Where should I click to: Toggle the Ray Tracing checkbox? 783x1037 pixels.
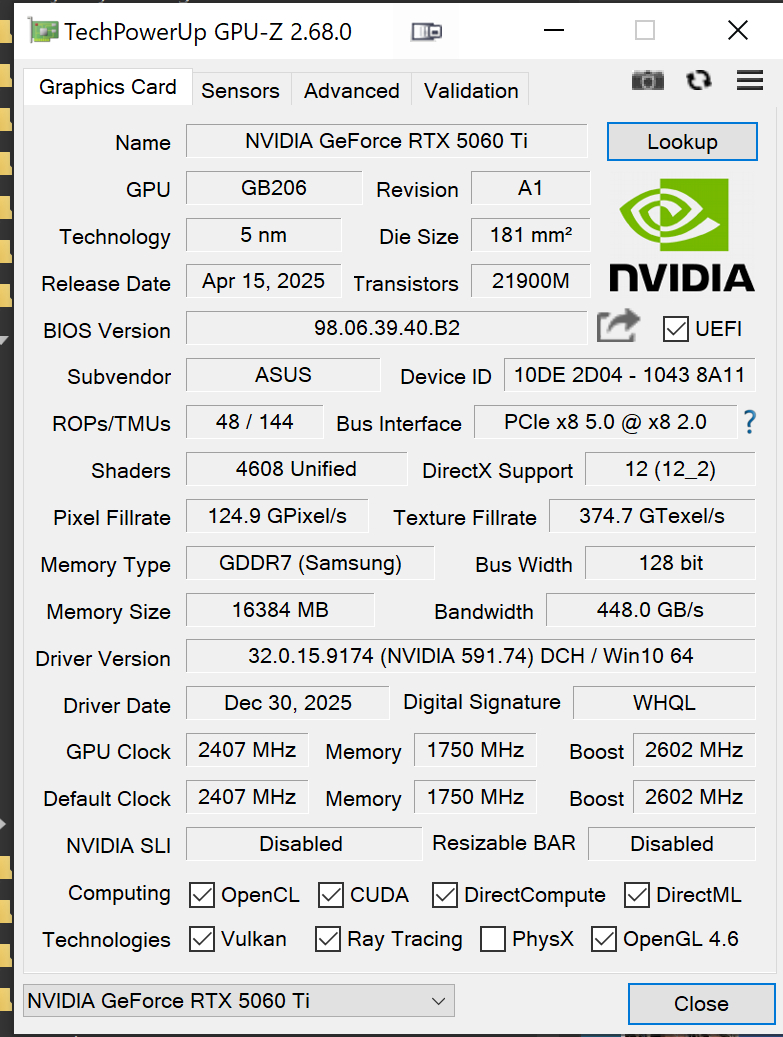[x=328, y=939]
